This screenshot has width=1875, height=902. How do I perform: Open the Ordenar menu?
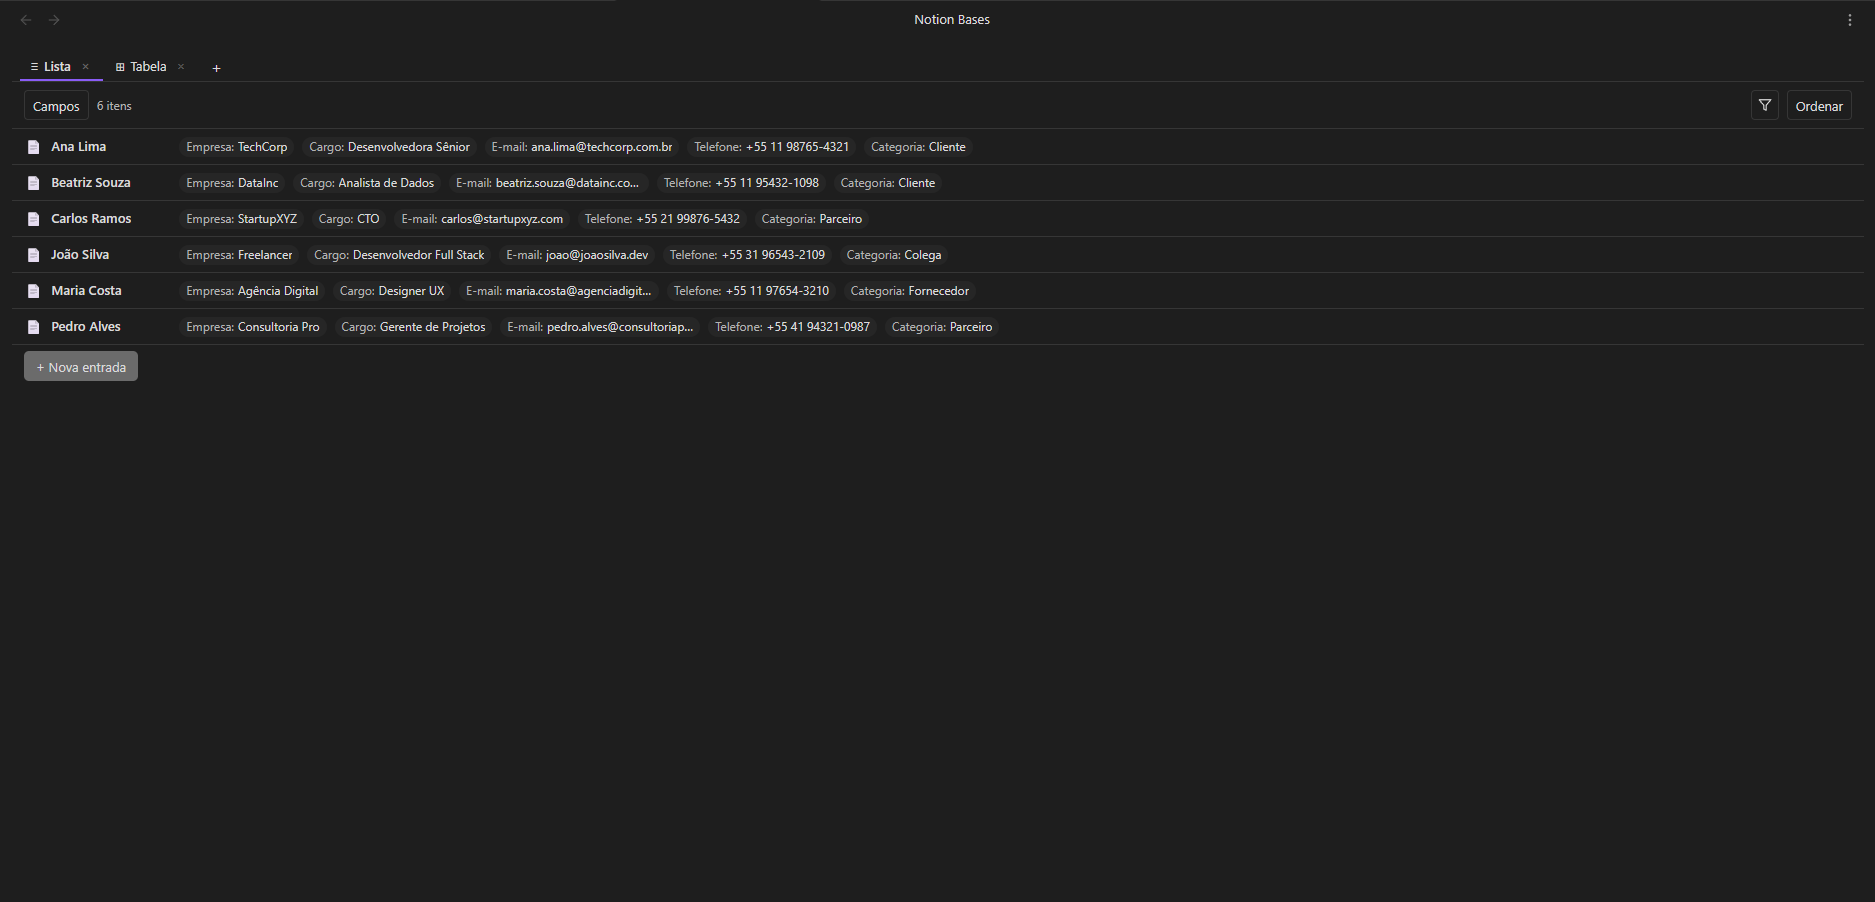[x=1819, y=105]
